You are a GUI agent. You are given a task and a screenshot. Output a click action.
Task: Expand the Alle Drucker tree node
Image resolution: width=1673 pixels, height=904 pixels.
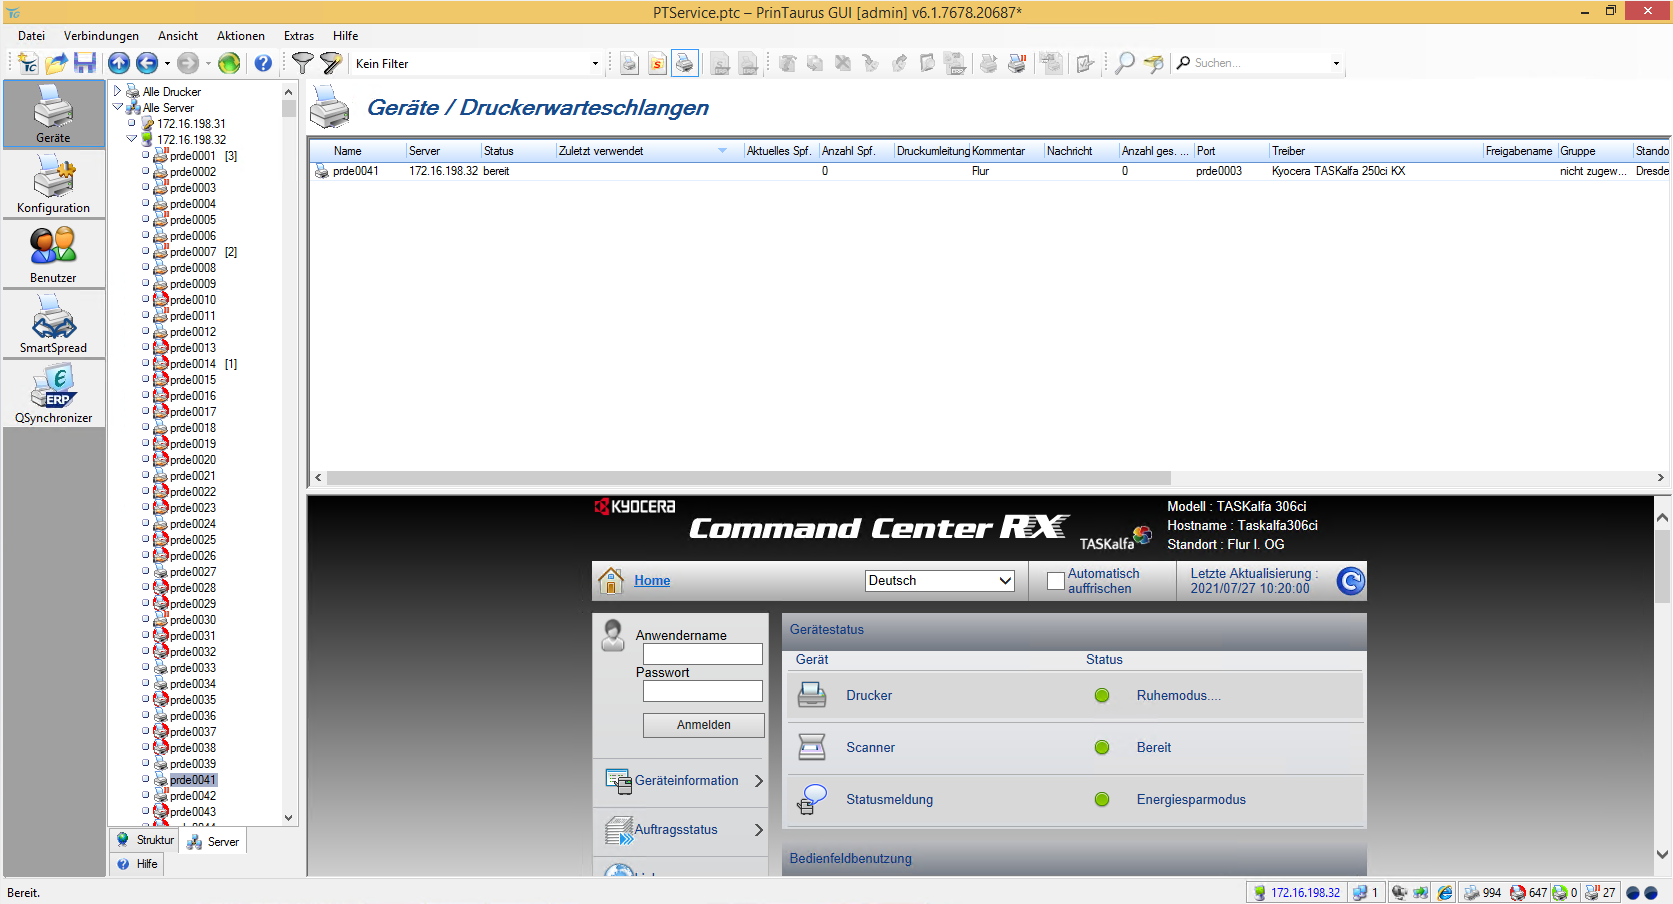point(118,91)
